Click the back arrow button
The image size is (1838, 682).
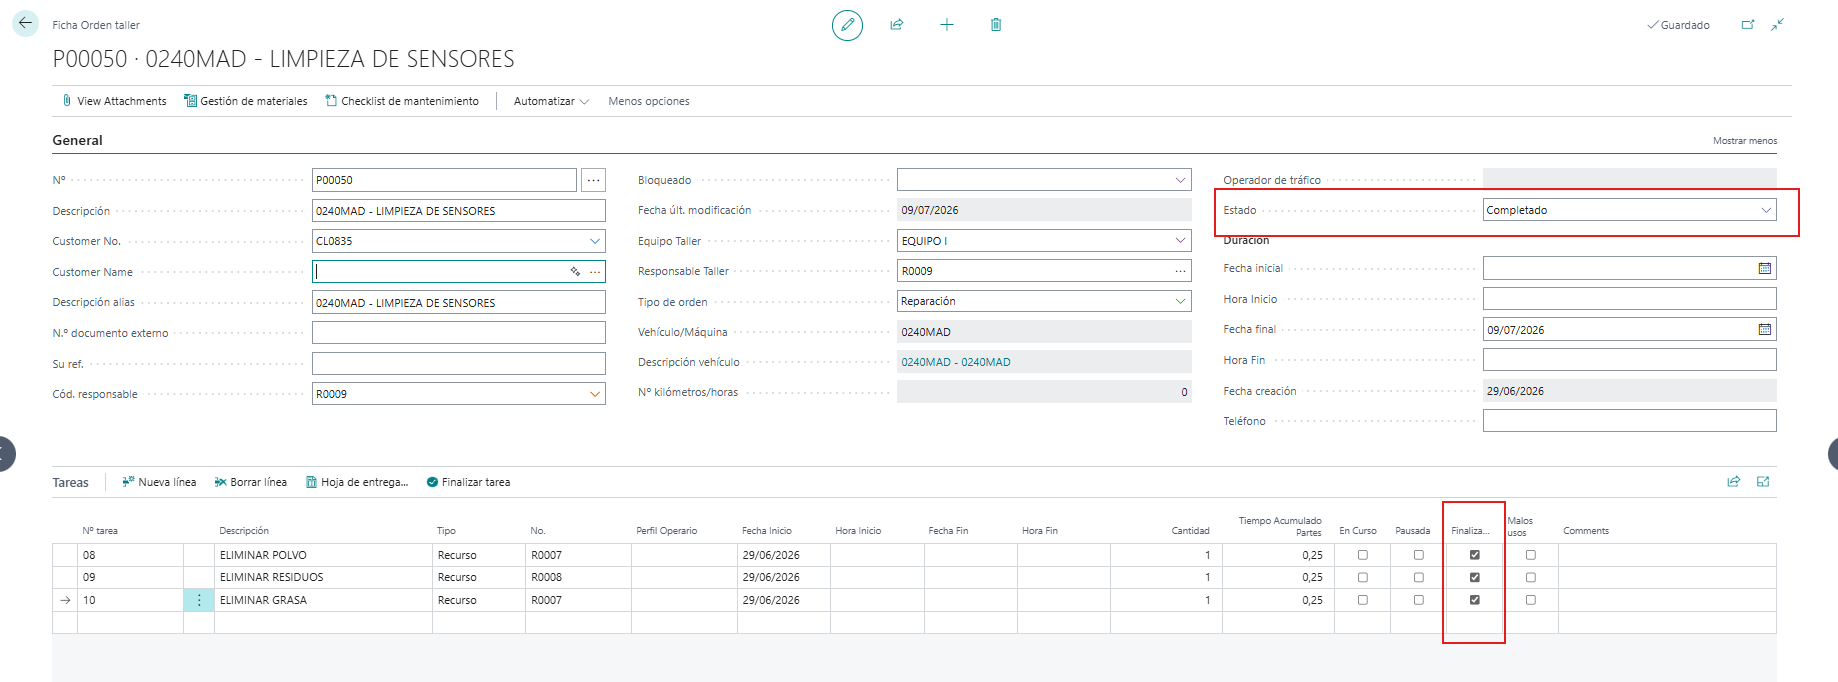pos(25,23)
